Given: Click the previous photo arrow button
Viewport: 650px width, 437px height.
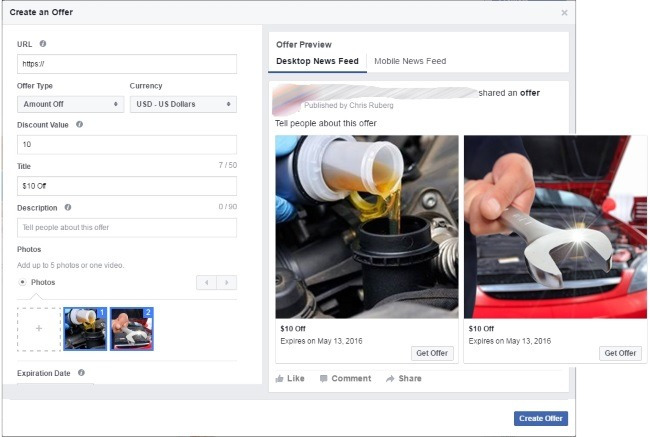Looking at the screenshot, I should pos(206,282).
